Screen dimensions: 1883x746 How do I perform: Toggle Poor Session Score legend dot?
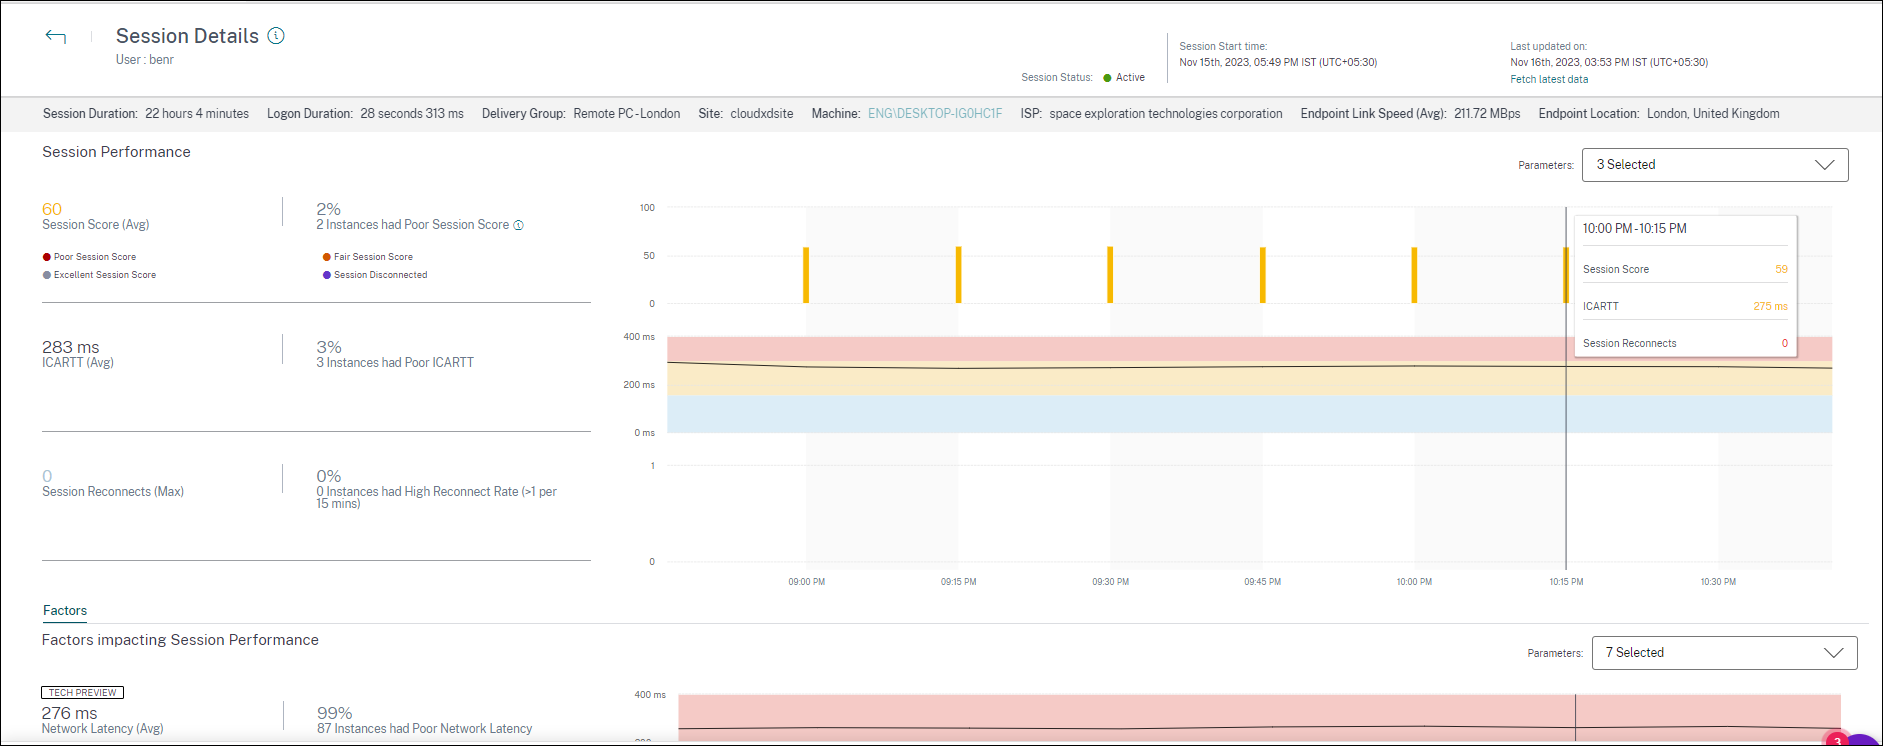click(x=47, y=257)
